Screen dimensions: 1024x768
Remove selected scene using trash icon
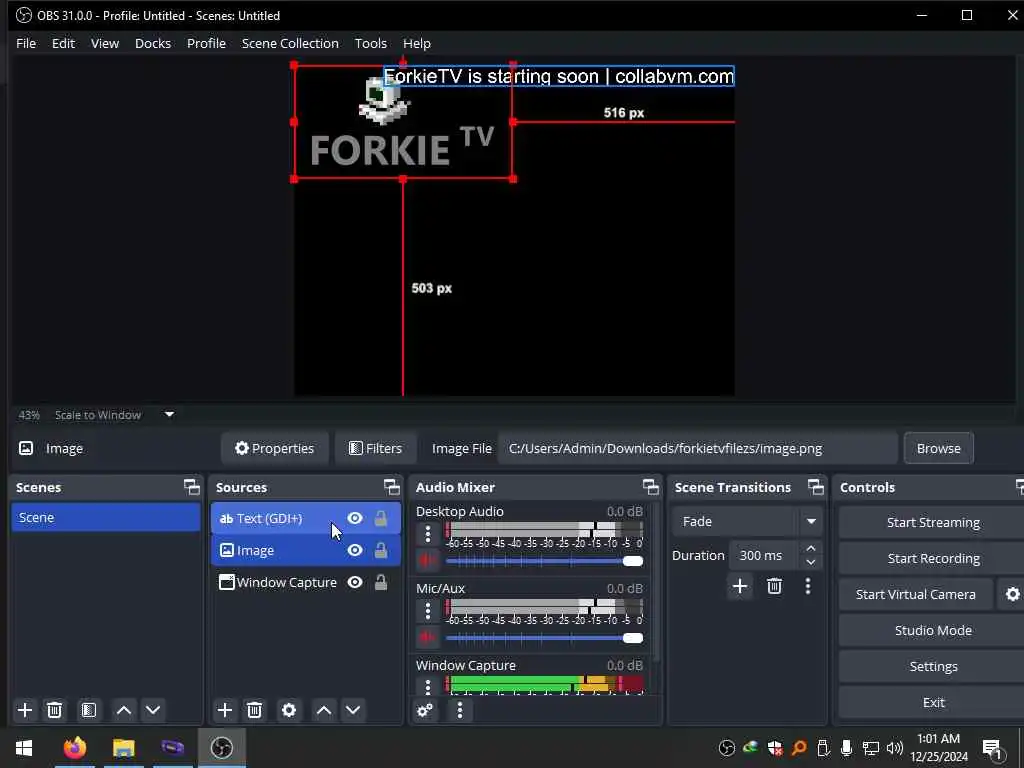[55, 710]
